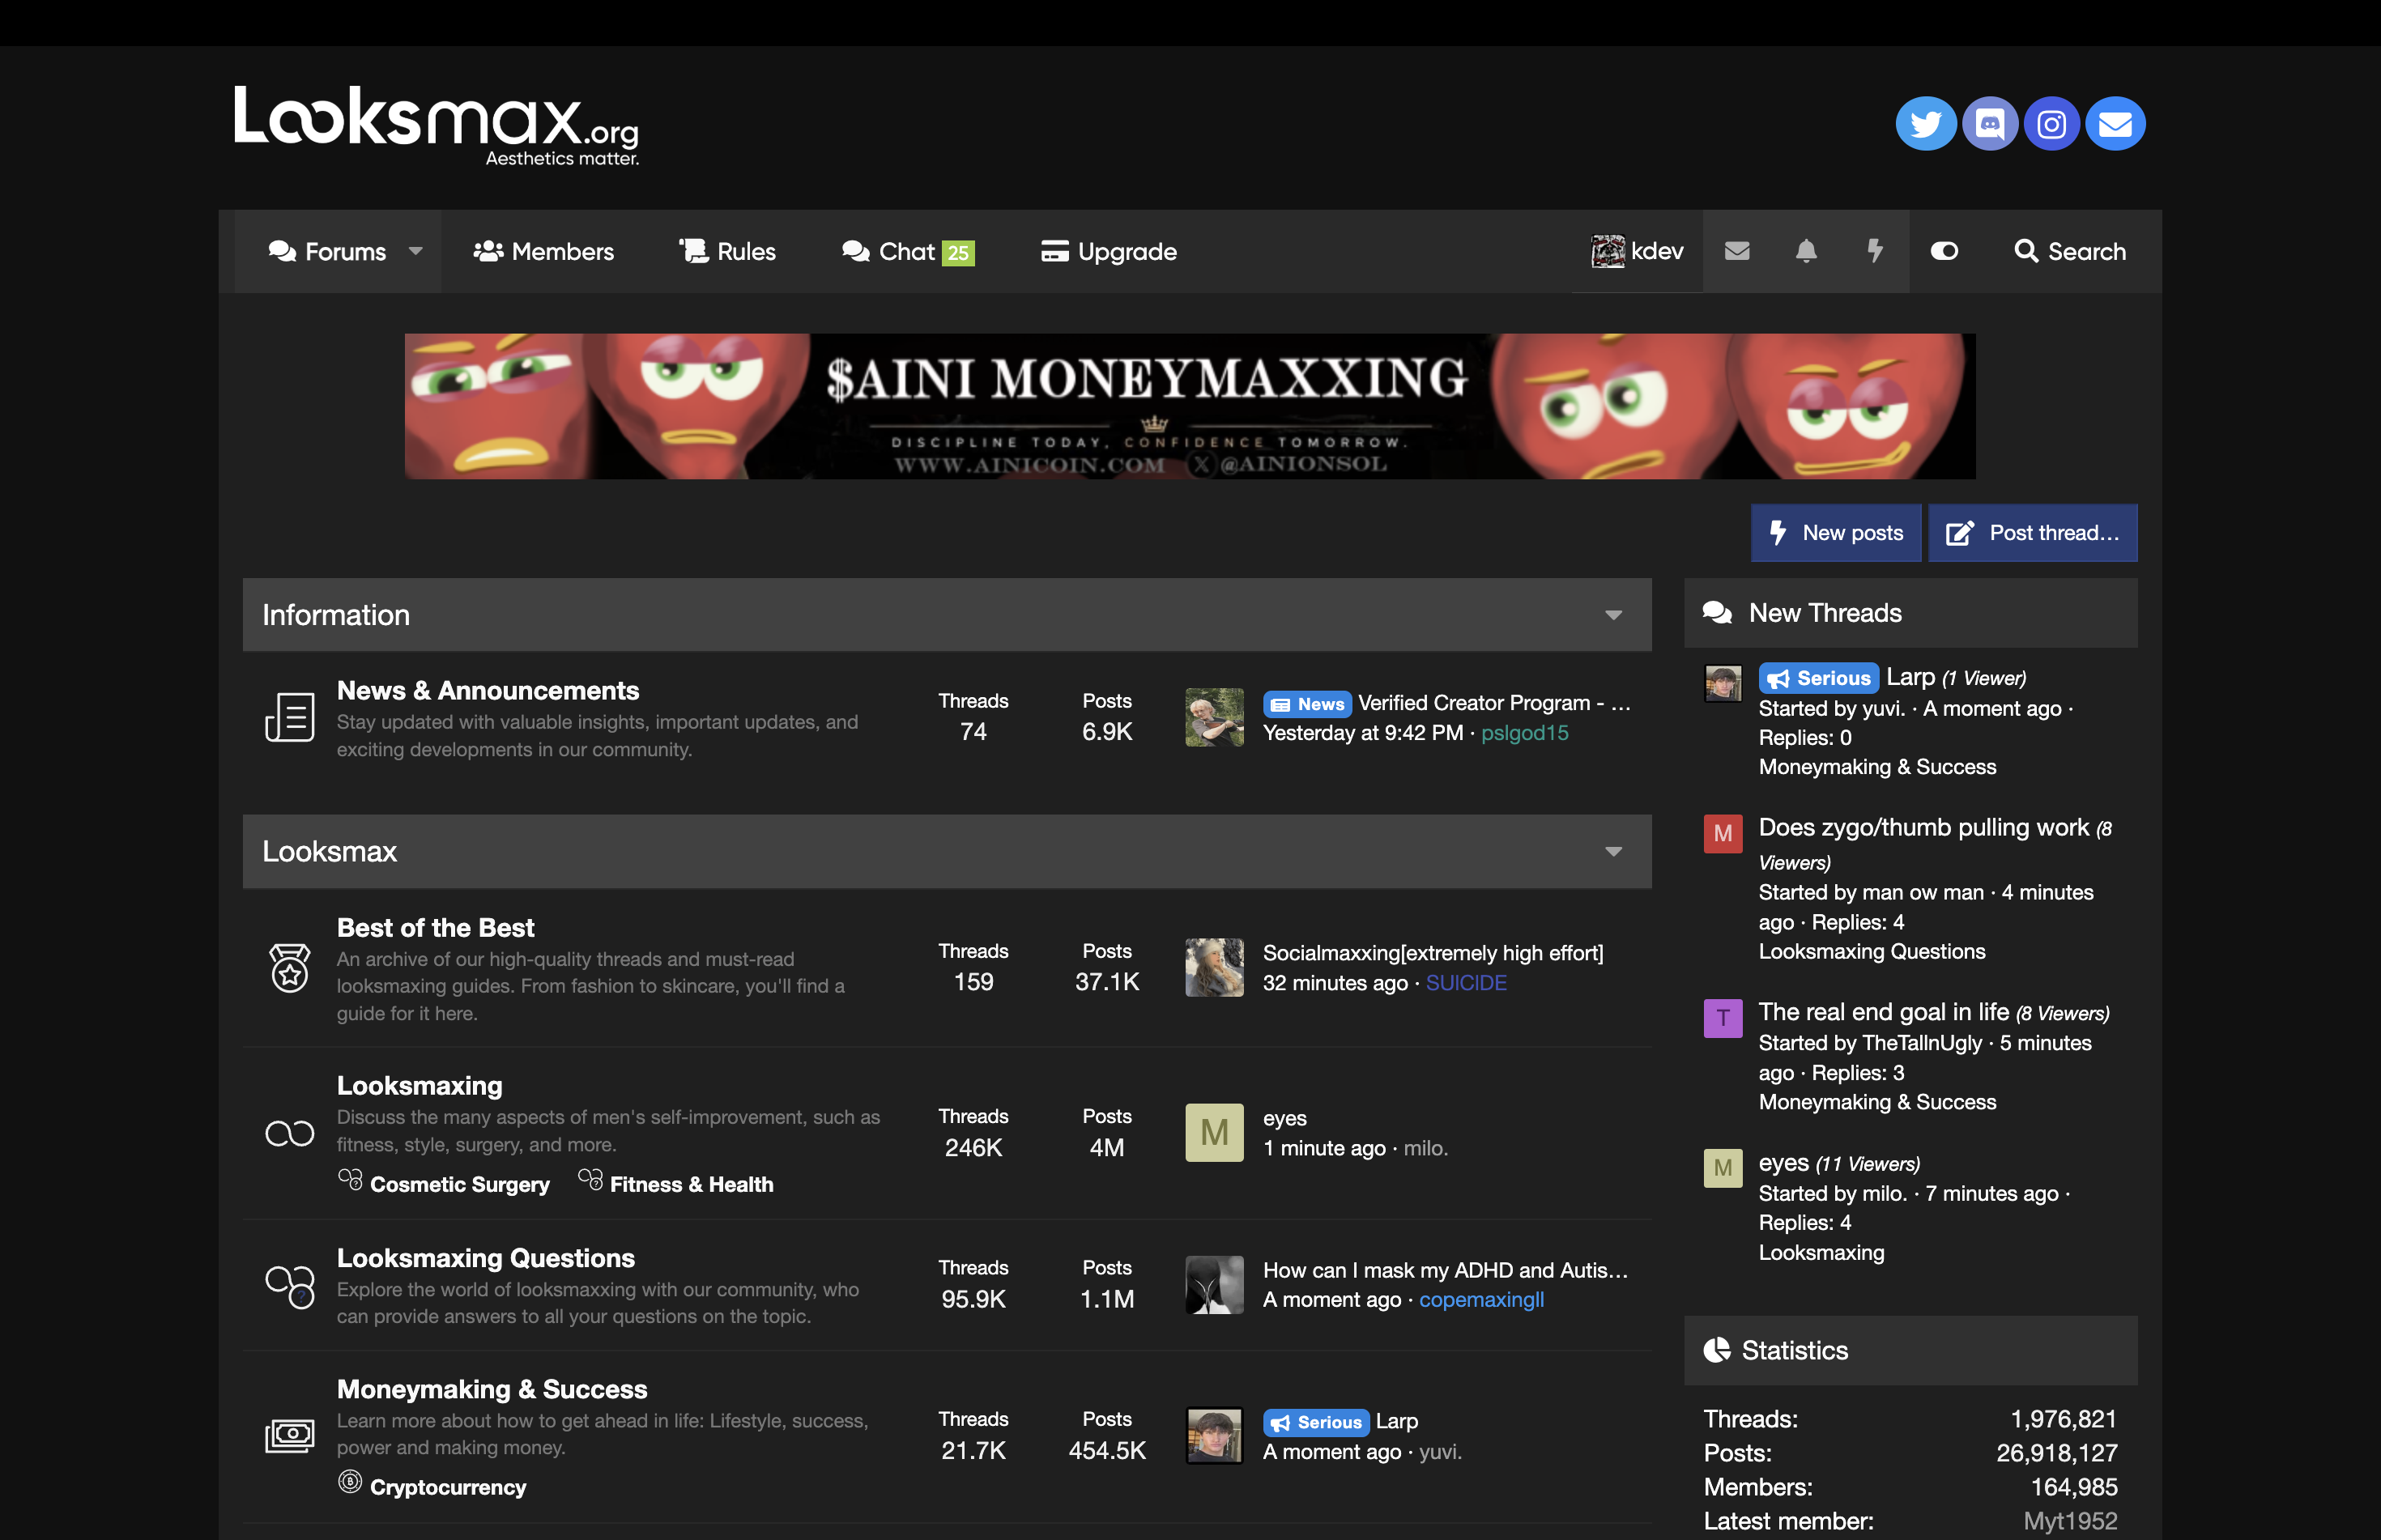Screen dimensions: 2381x1540
Task: Collapse the Information category
Action: [x=1613, y=615]
